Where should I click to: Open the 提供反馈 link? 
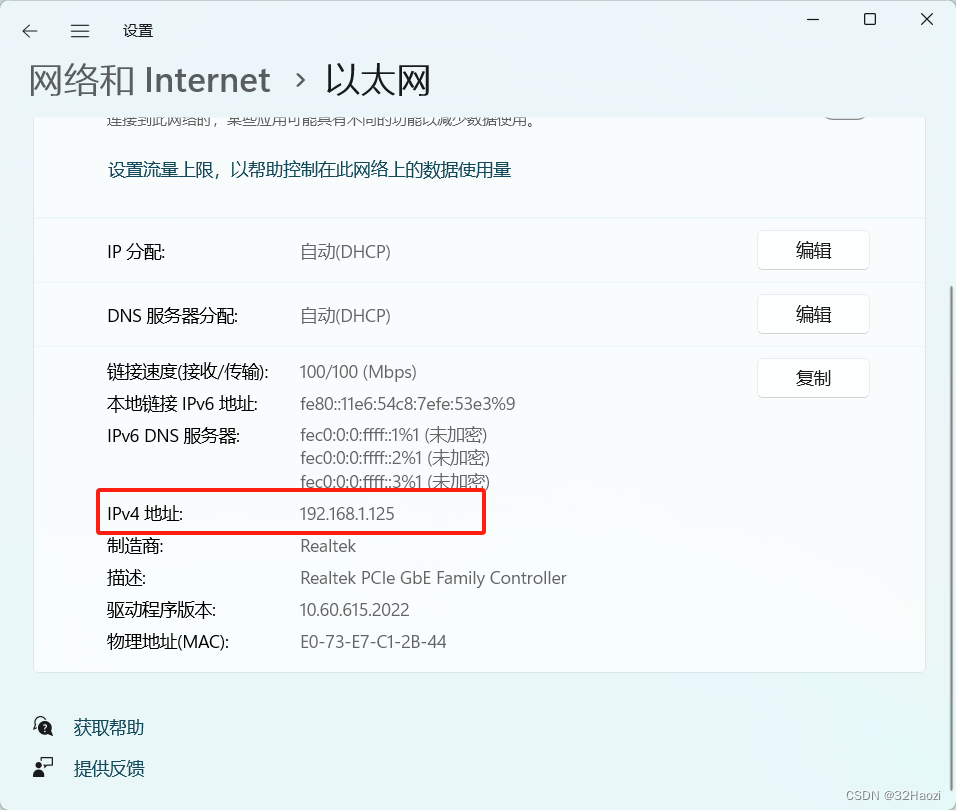pyautogui.click(x=108, y=769)
